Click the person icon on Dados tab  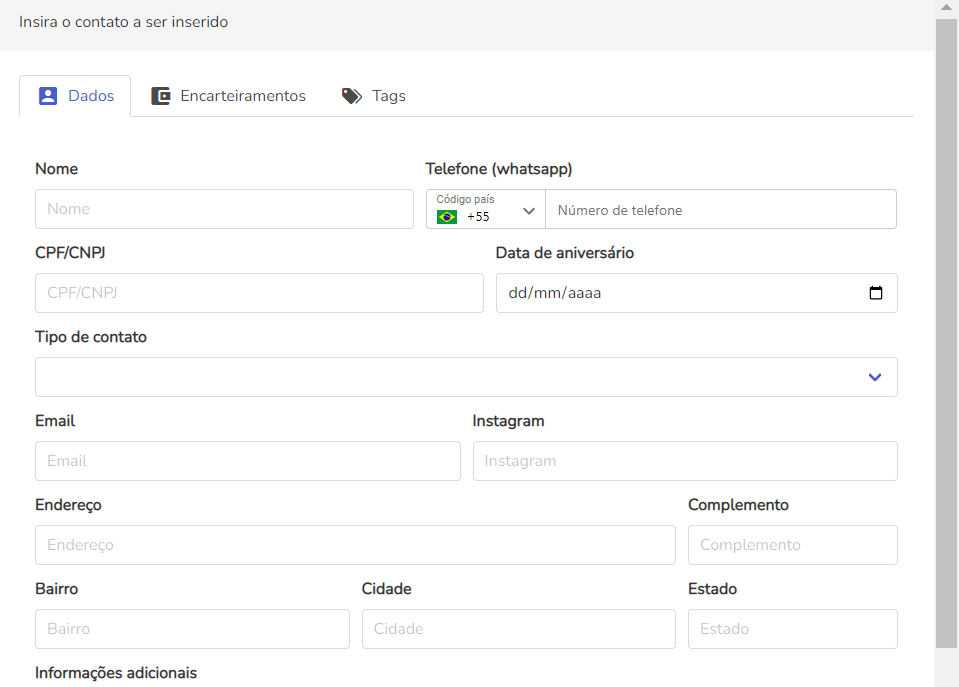click(48, 96)
